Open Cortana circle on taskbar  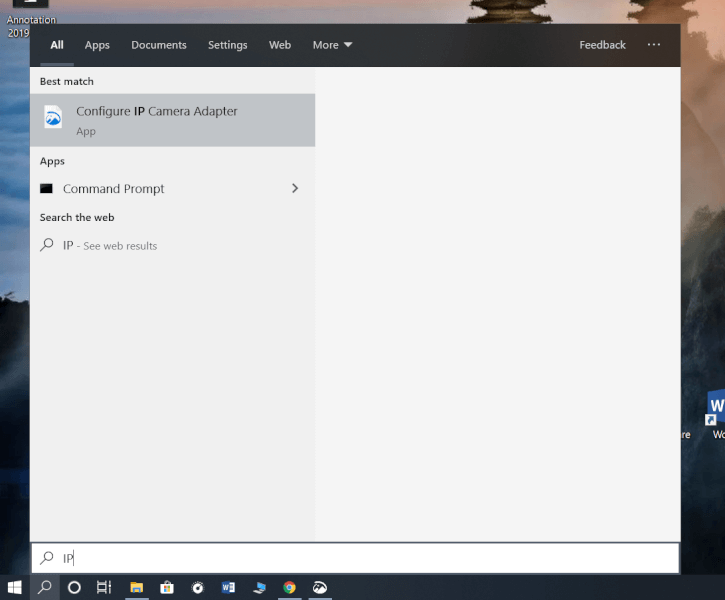pyautogui.click(x=74, y=588)
